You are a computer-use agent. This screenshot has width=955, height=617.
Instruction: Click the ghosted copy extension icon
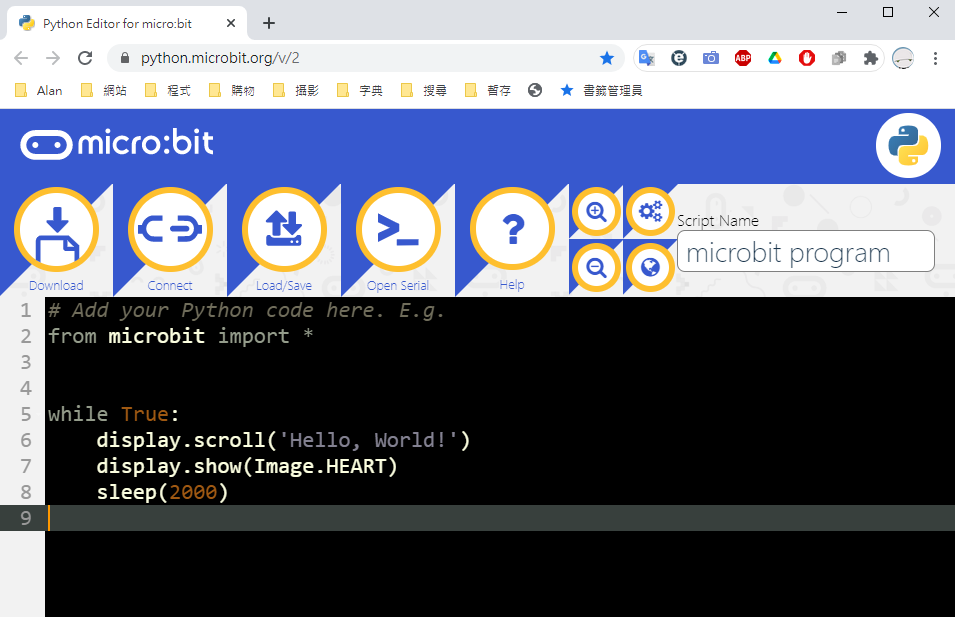pos(839,58)
